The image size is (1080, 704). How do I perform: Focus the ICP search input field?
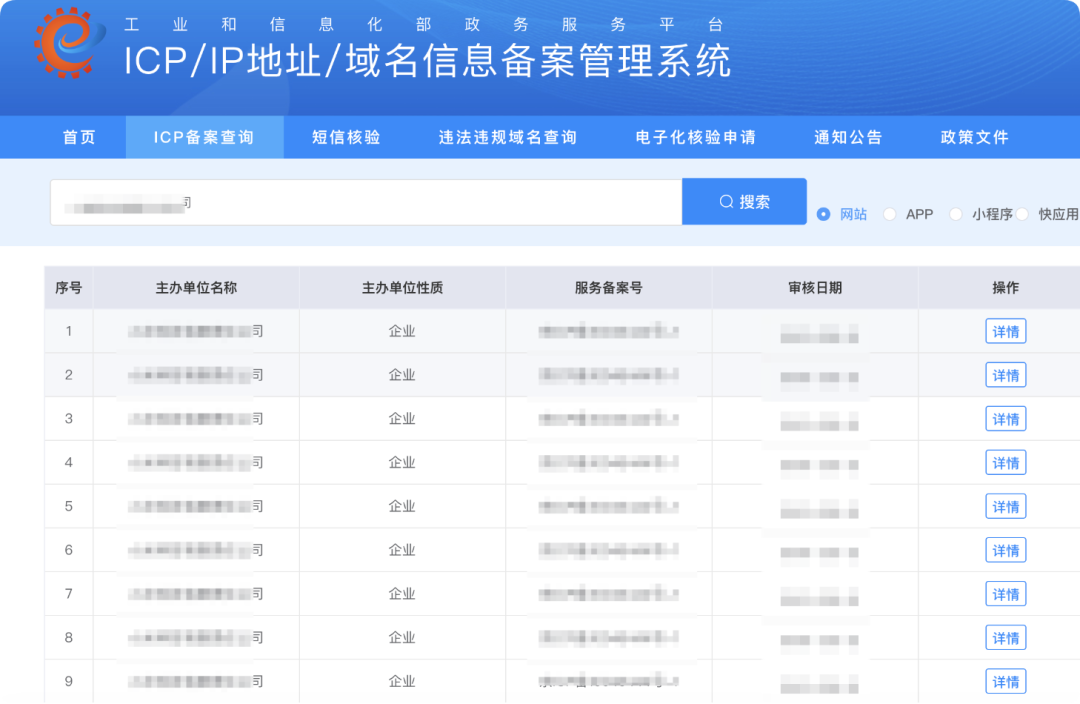click(x=366, y=203)
